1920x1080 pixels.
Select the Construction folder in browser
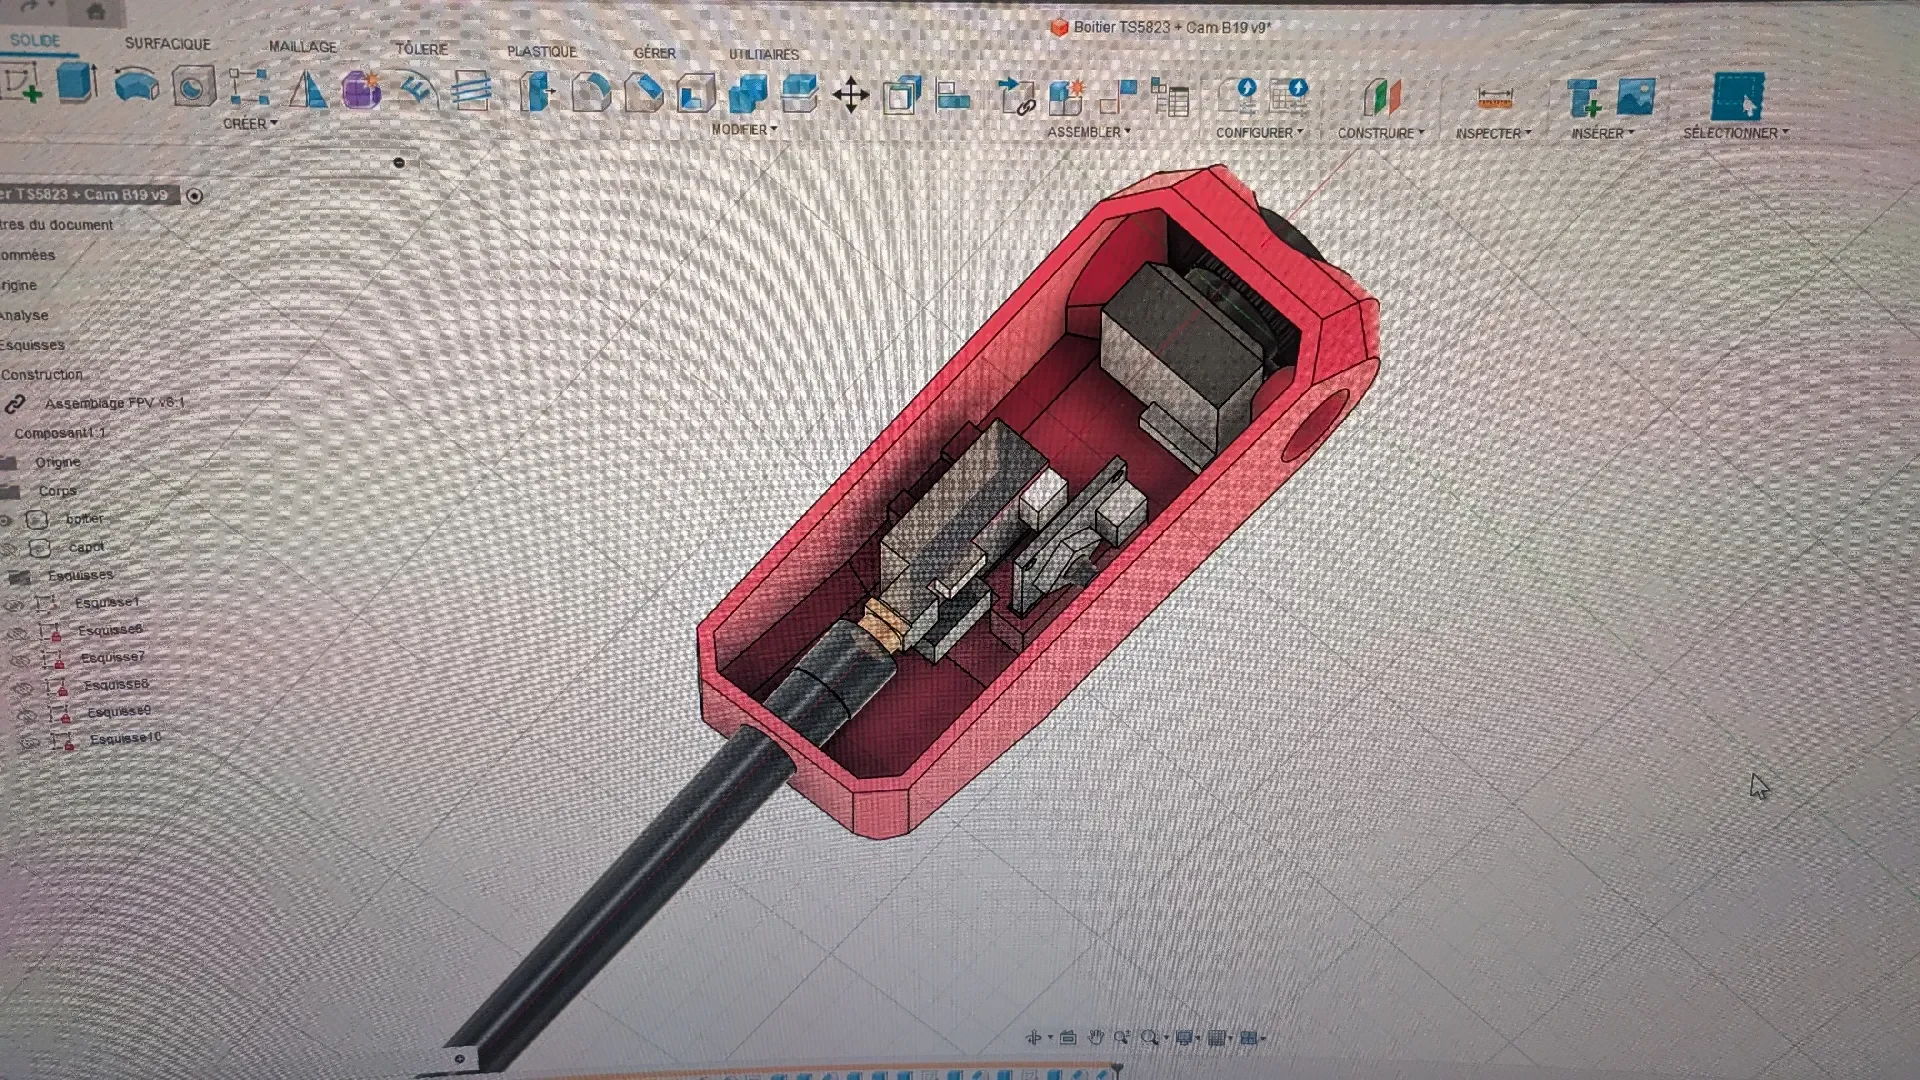pyautogui.click(x=42, y=375)
